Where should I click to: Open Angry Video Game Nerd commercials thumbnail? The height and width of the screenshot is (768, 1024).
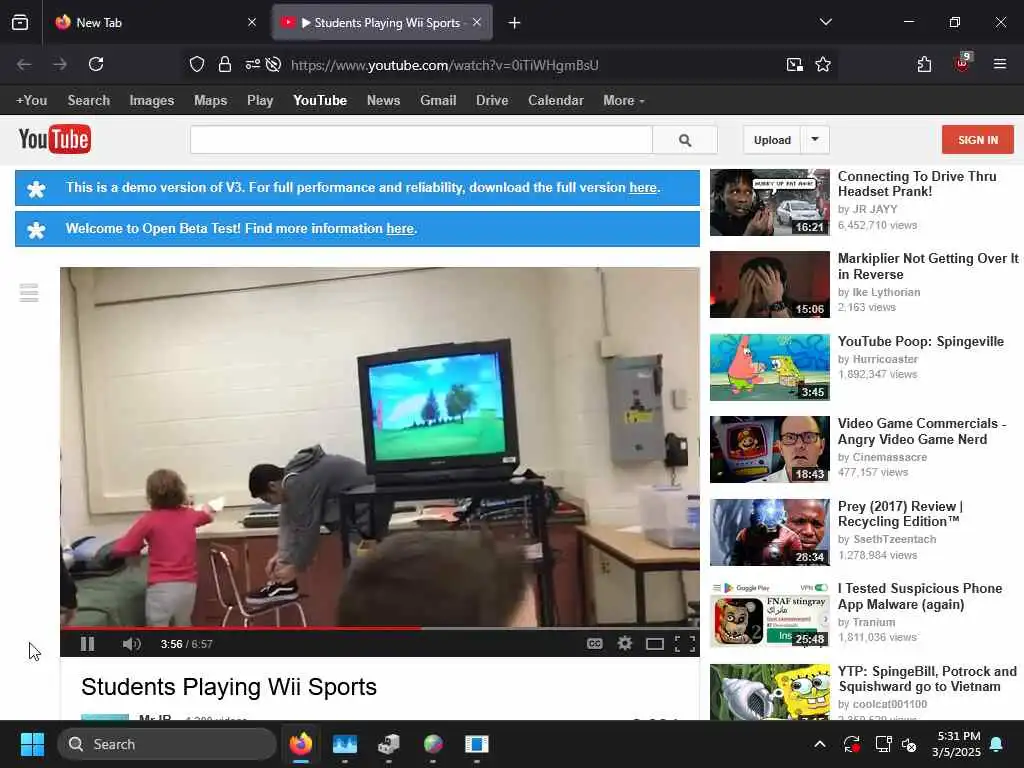click(x=769, y=449)
